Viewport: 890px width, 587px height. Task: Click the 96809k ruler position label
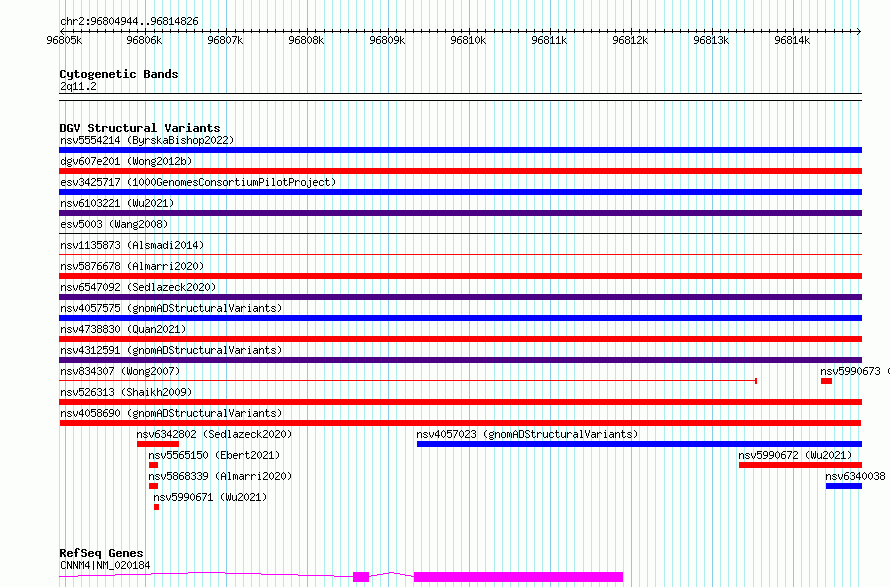coord(387,40)
